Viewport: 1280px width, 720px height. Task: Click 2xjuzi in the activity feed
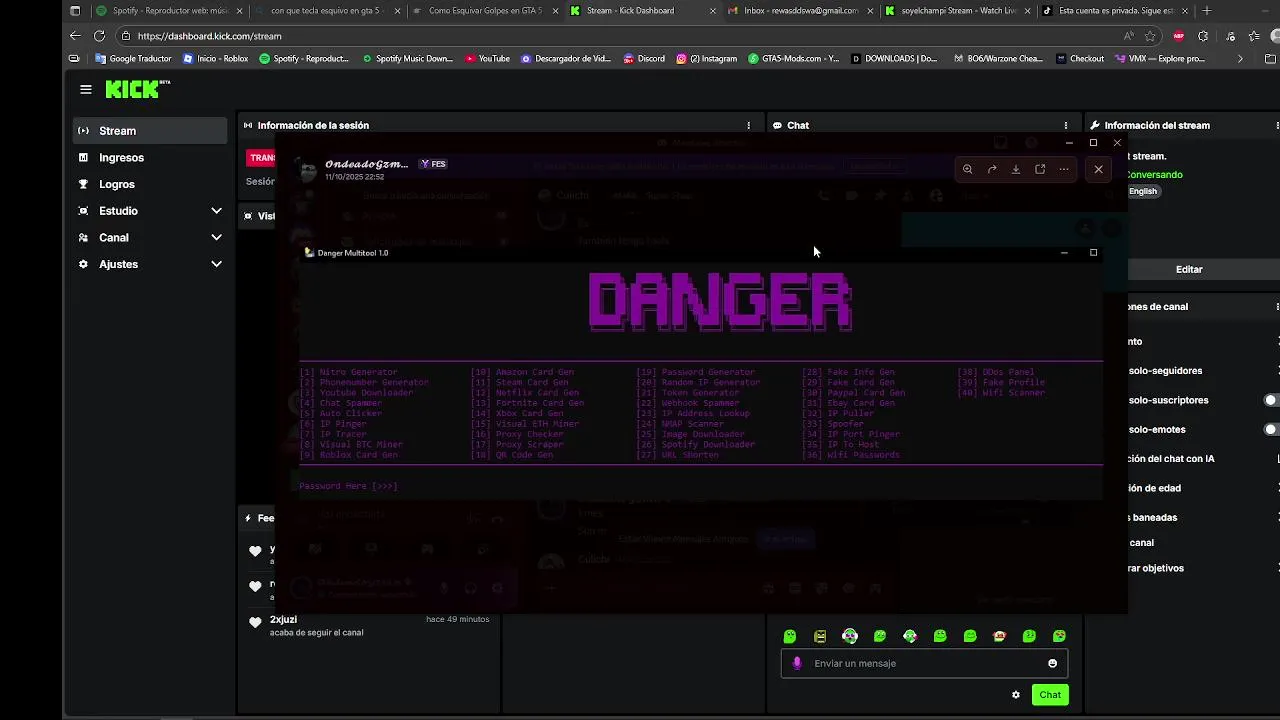[283, 620]
